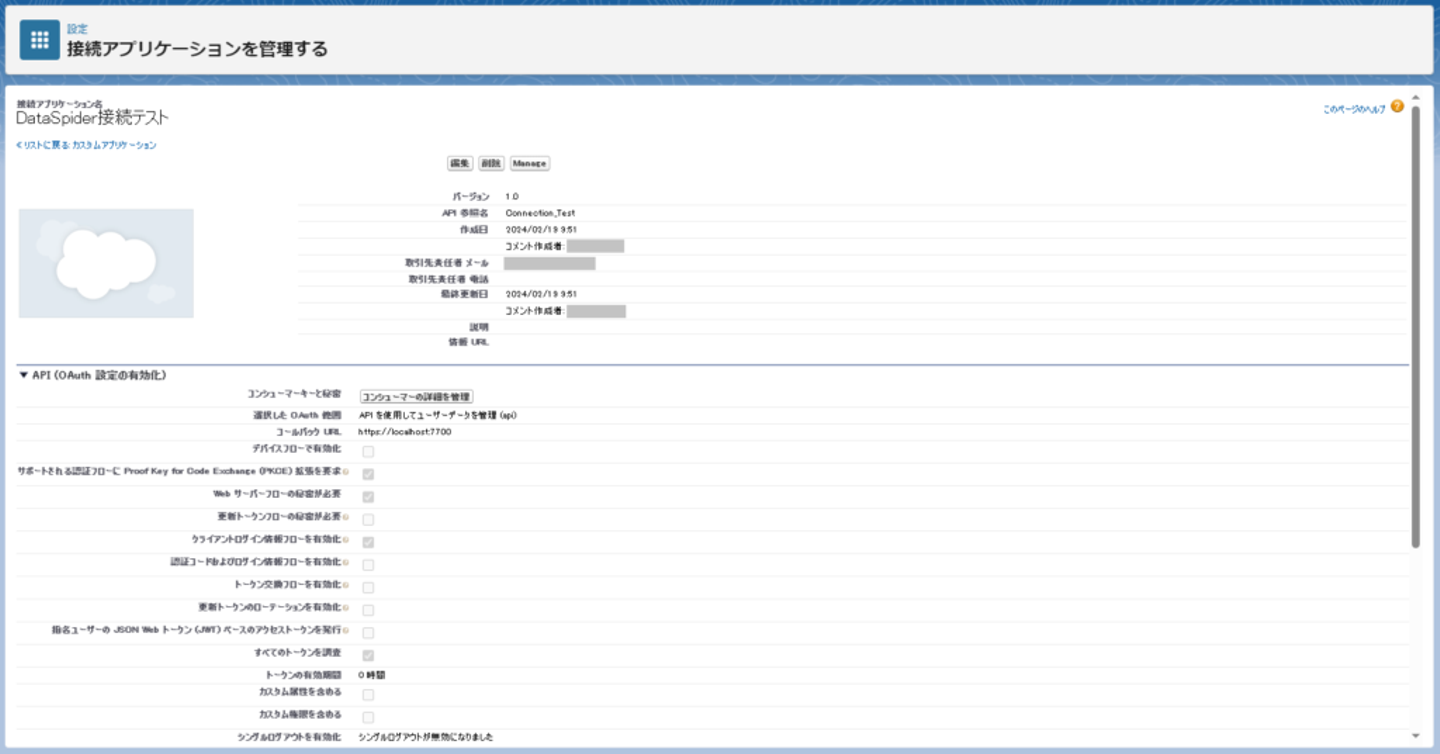Screen dimensions: 1440x754
Task: Toggle the 更新トークンのローテーションを有効化 checkbox
Action: (368, 610)
